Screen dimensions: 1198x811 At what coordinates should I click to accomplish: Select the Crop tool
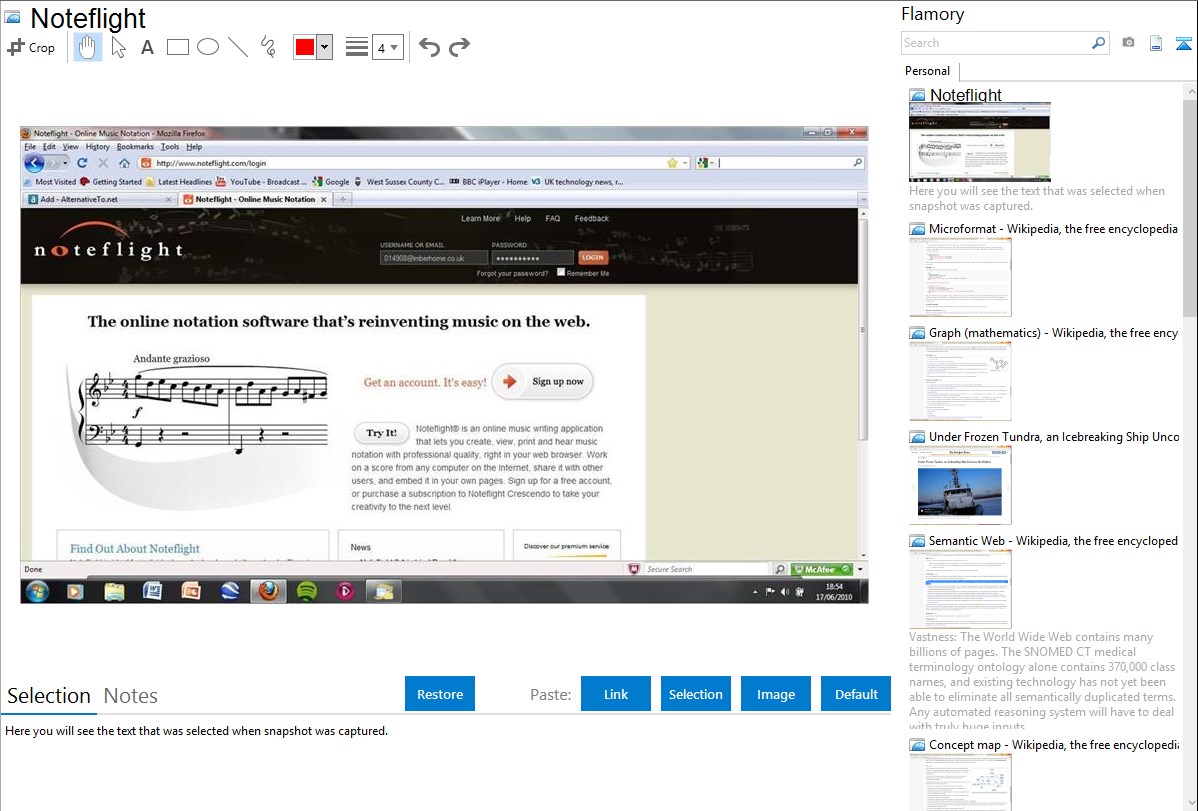(x=31, y=47)
